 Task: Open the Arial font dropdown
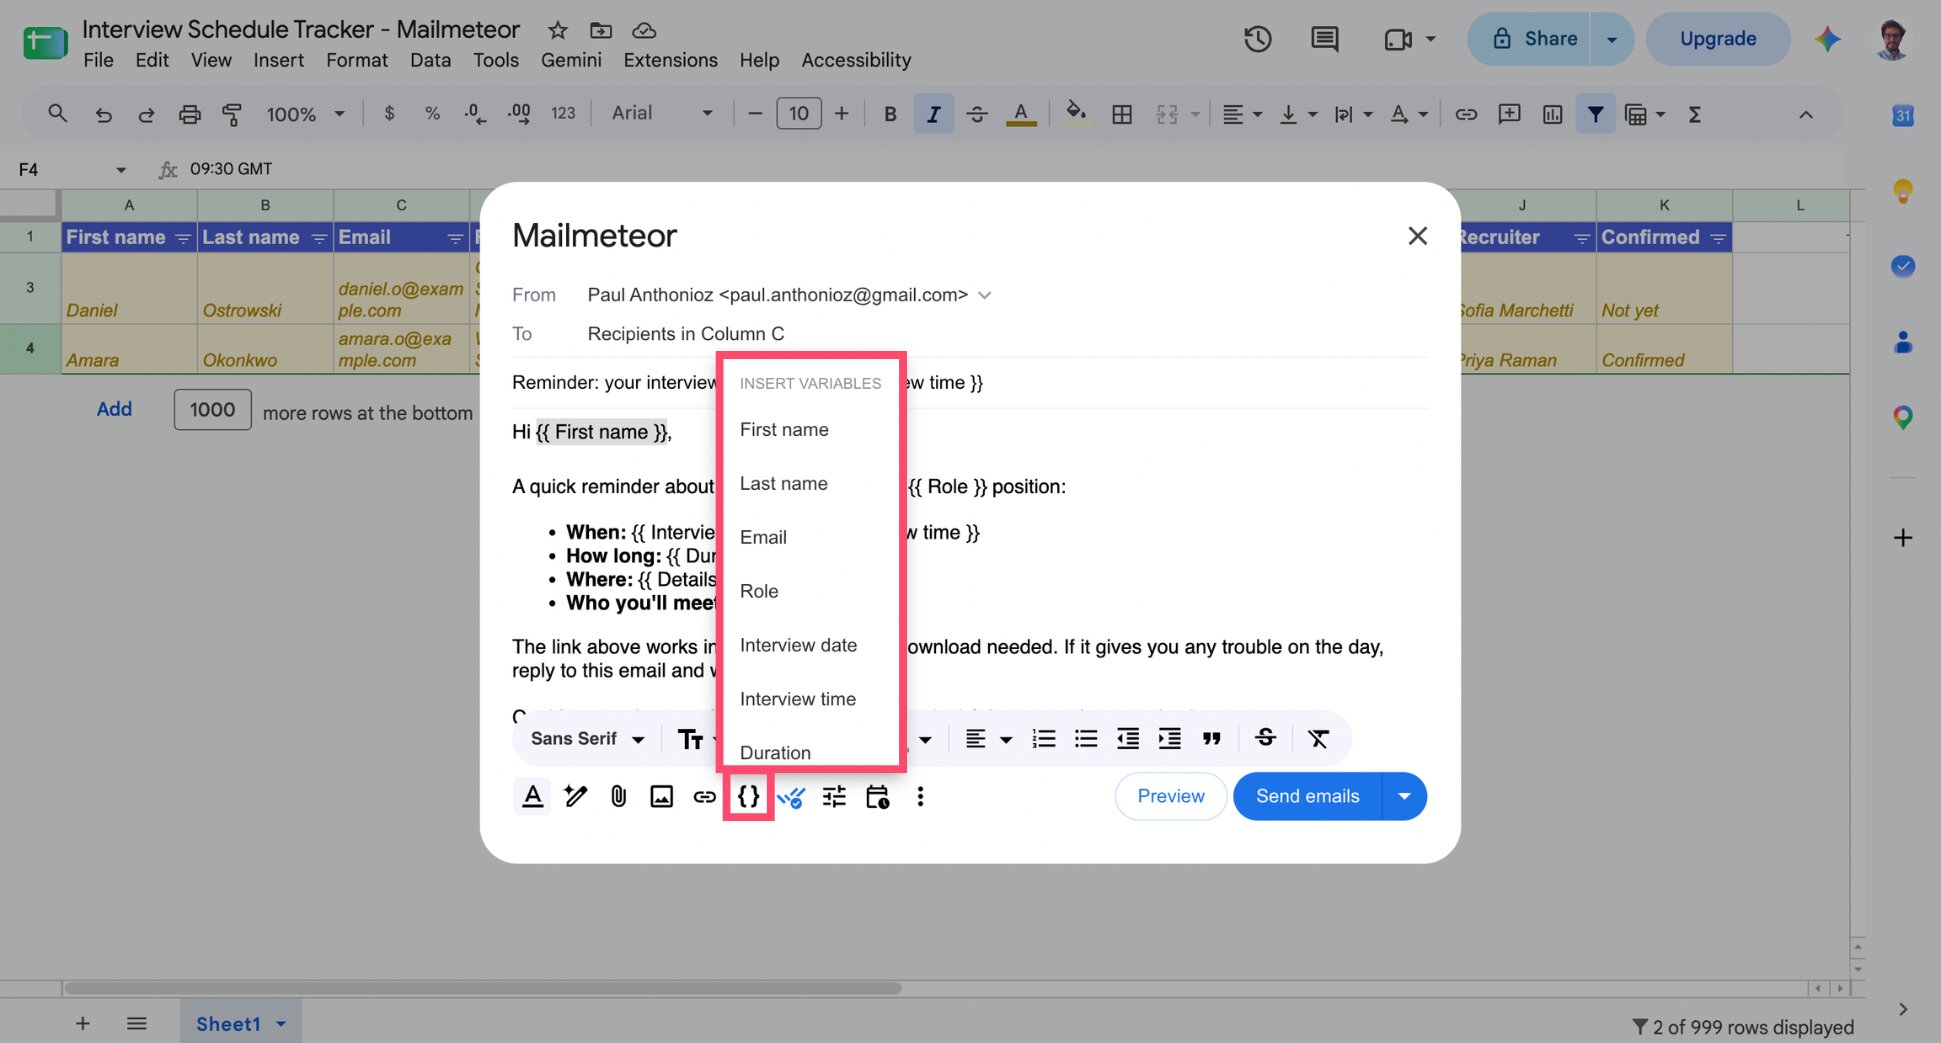coord(662,113)
